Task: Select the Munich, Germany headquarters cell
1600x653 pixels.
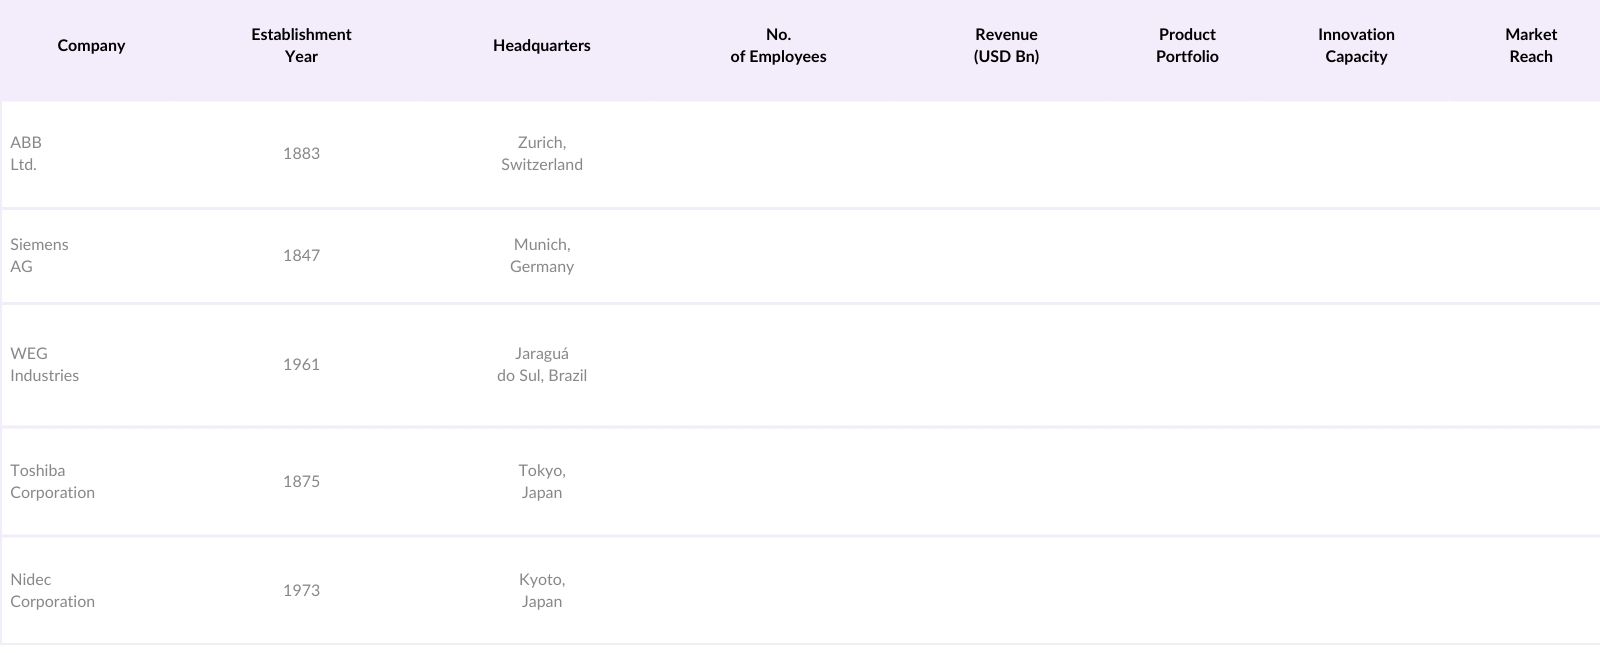Action: click(541, 256)
